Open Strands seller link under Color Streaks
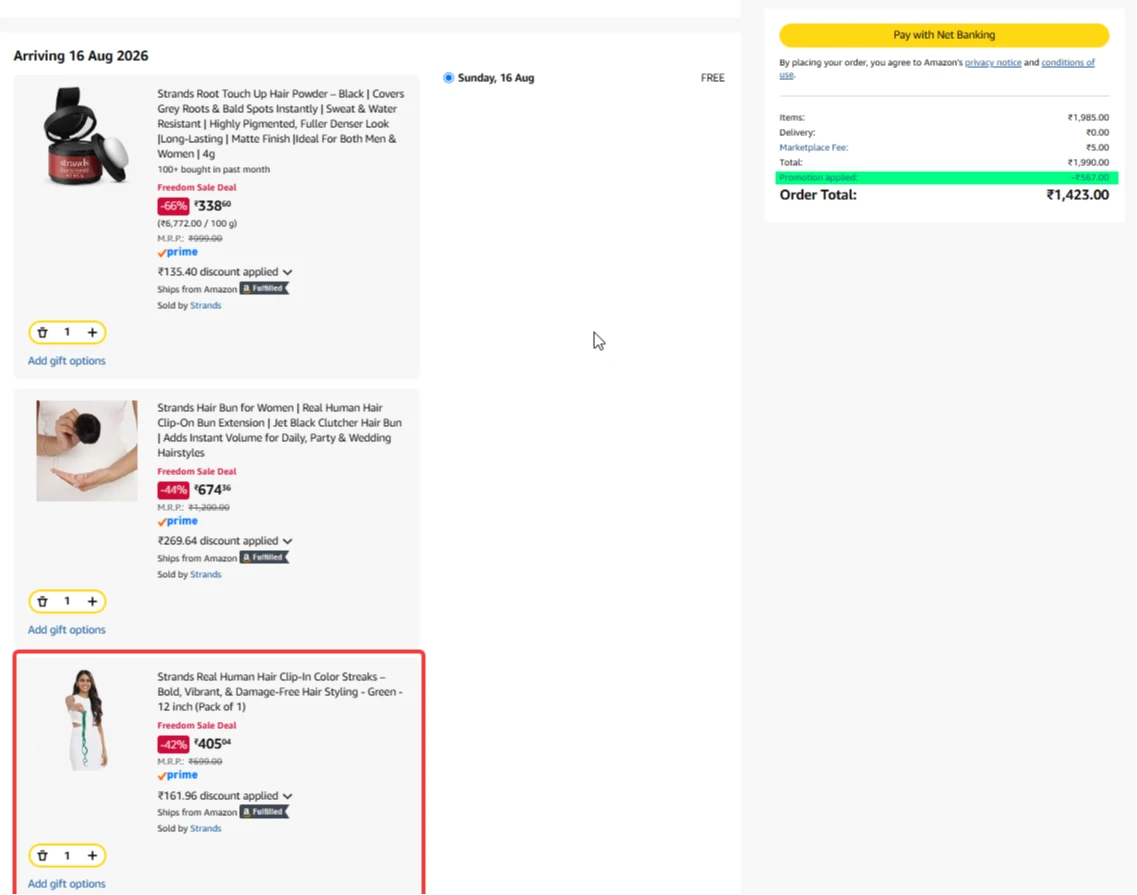Image resolution: width=1137 pixels, height=895 pixels. click(205, 828)
